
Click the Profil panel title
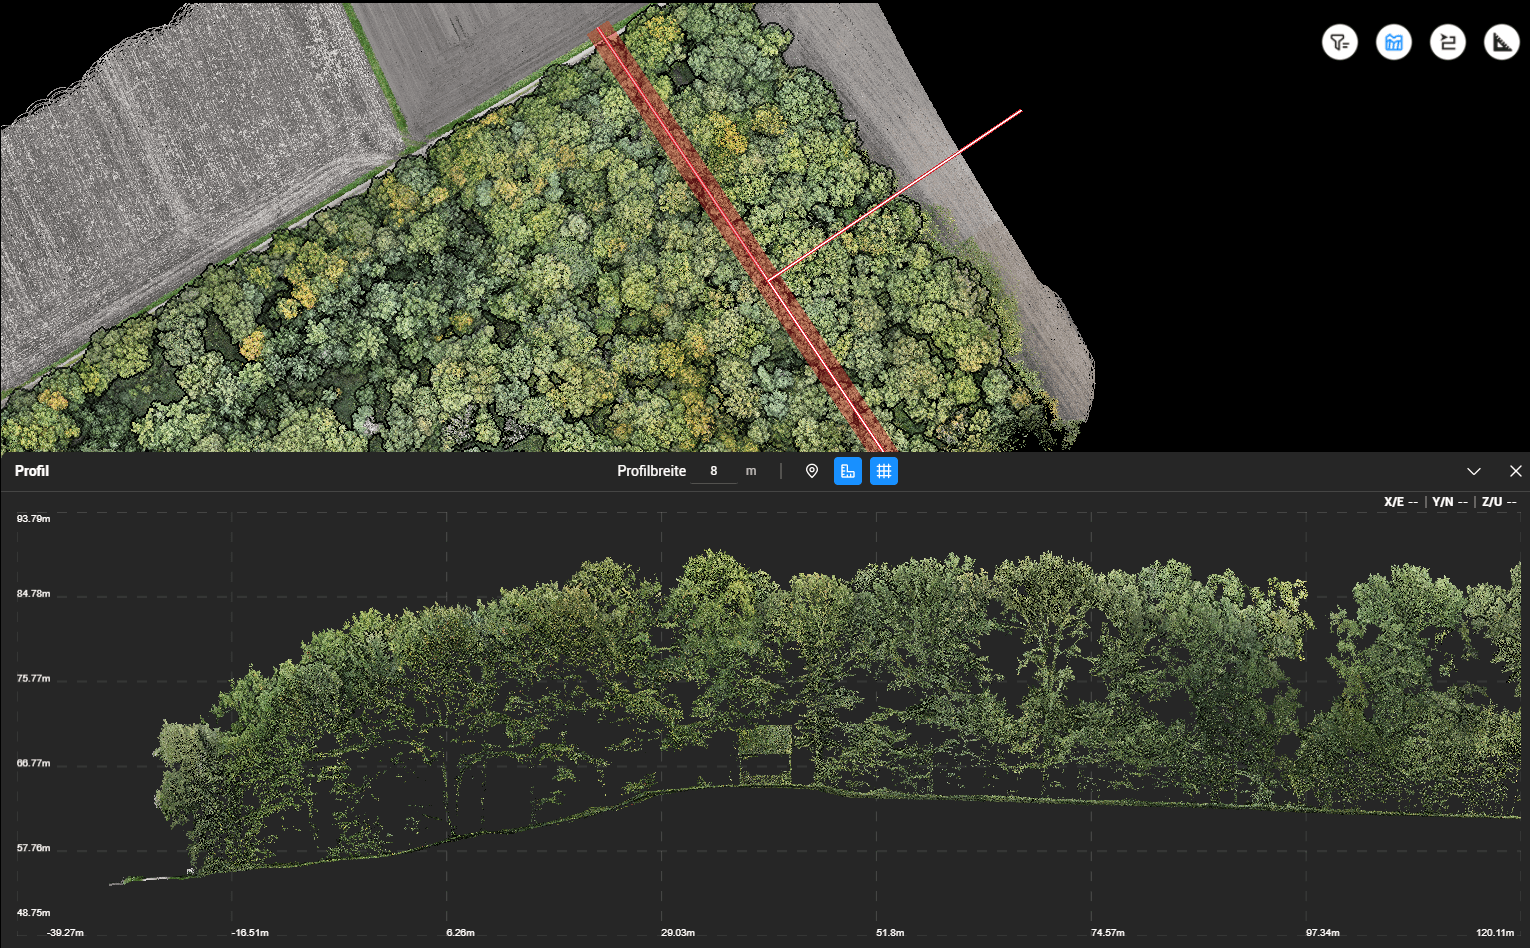pyautogui.click(x=32, y=471)
